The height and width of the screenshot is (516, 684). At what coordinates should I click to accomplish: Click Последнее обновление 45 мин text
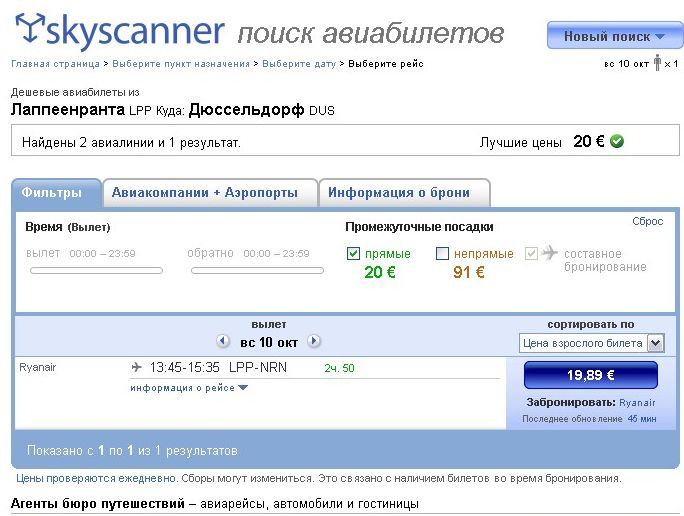click(x=589, y=419)
